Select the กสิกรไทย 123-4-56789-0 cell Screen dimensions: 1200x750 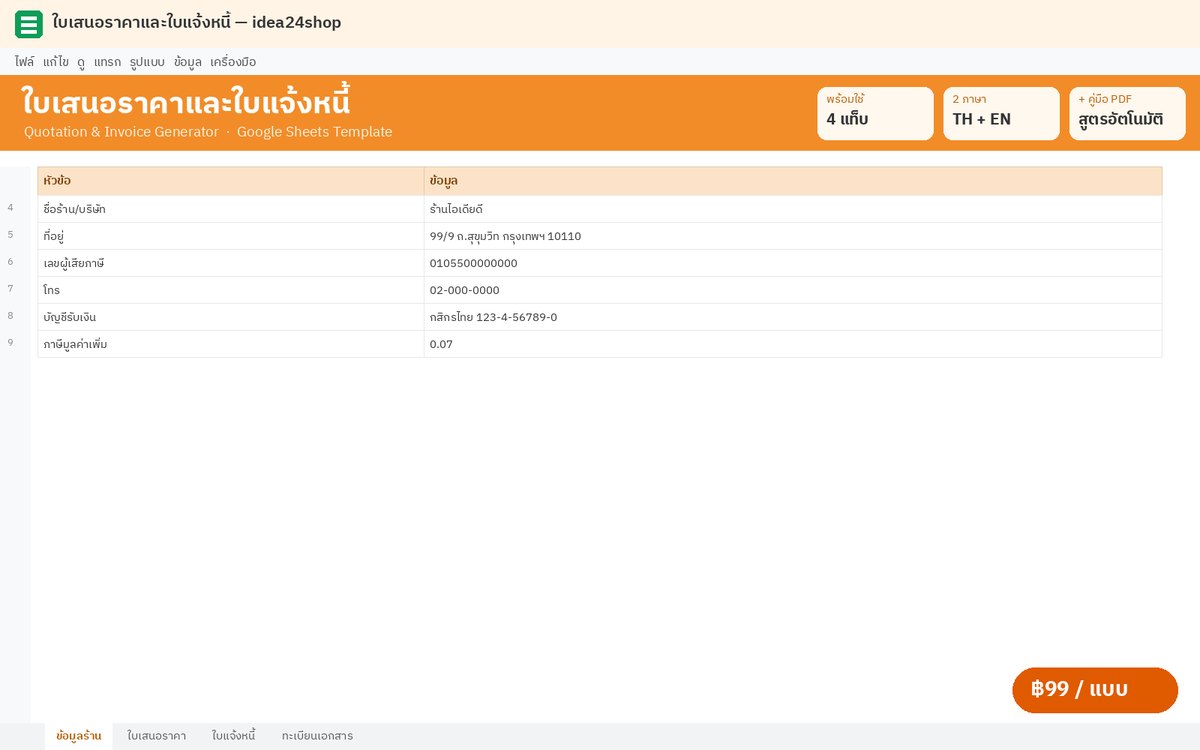pos(793,317)
